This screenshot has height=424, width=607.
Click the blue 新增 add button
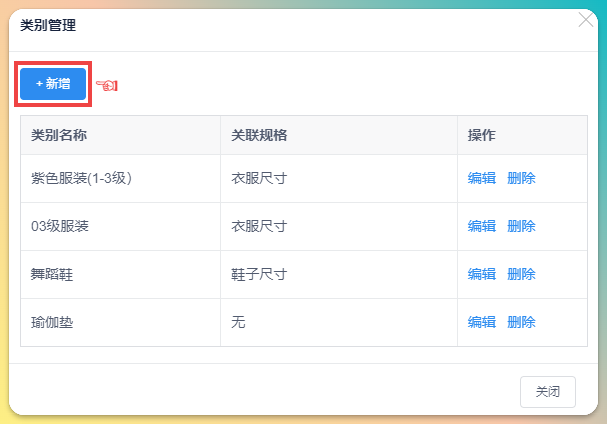pyautogui.click(x=53, y=84)
